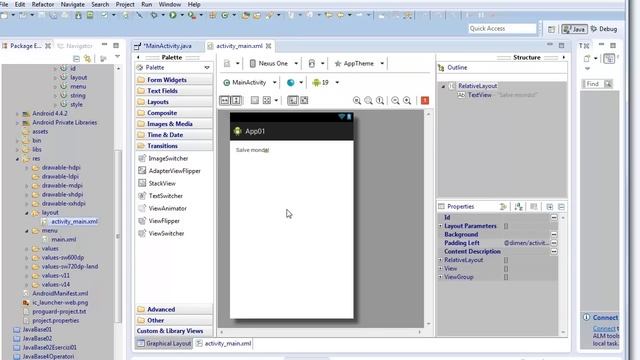Click the margins layout icon
This screenshot has height=360, width=640.
255,100
